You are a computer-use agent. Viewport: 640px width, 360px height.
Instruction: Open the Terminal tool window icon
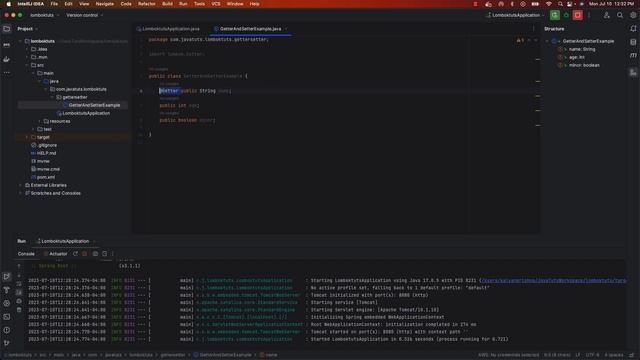[x=7, y=317]
